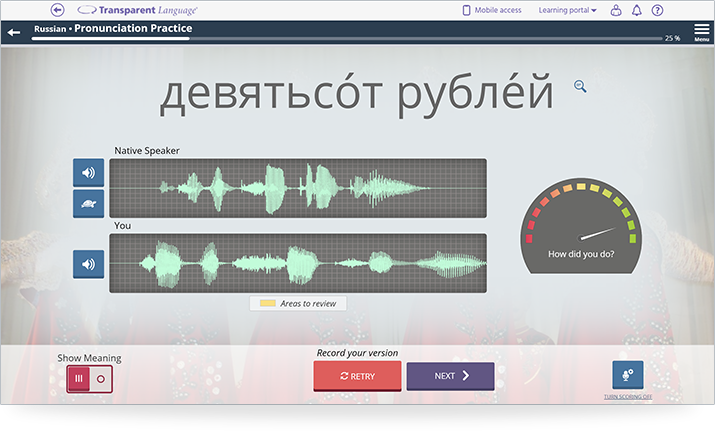Open the help question mark icon
The image size is (715, 431).
click(x=657, y=10)
